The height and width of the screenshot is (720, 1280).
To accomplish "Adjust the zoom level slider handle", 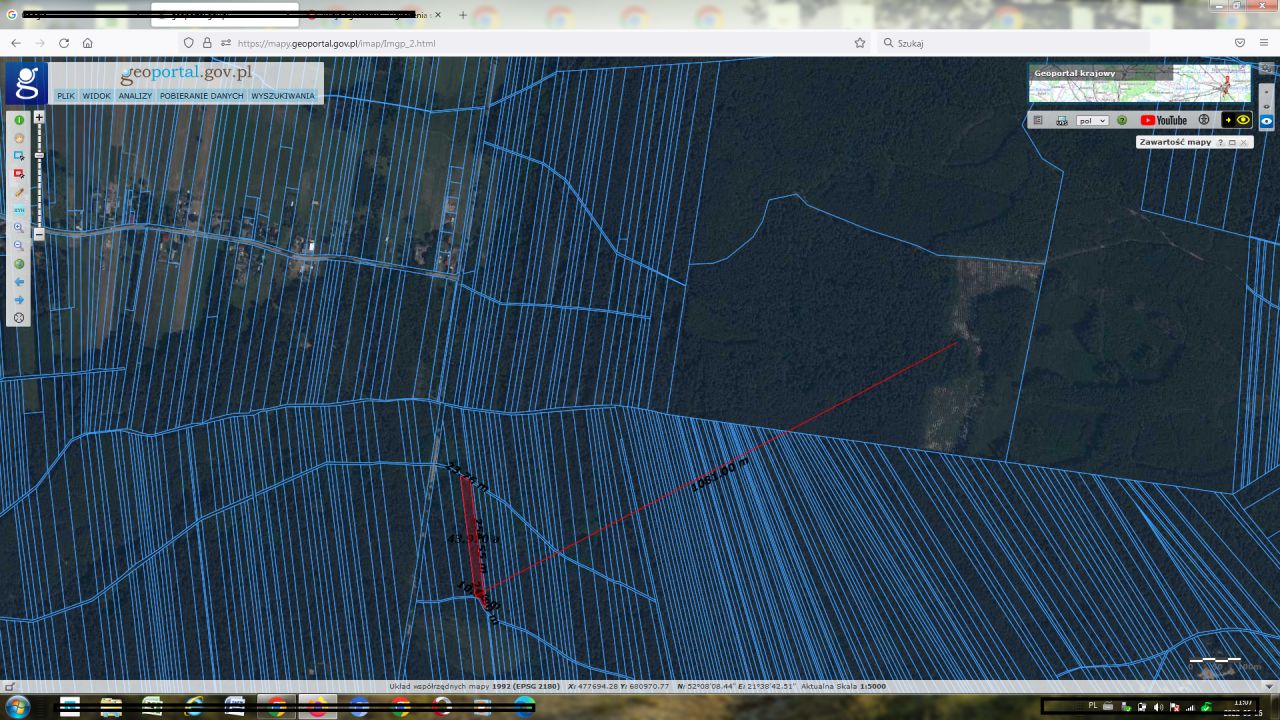I will click(39, 155).
